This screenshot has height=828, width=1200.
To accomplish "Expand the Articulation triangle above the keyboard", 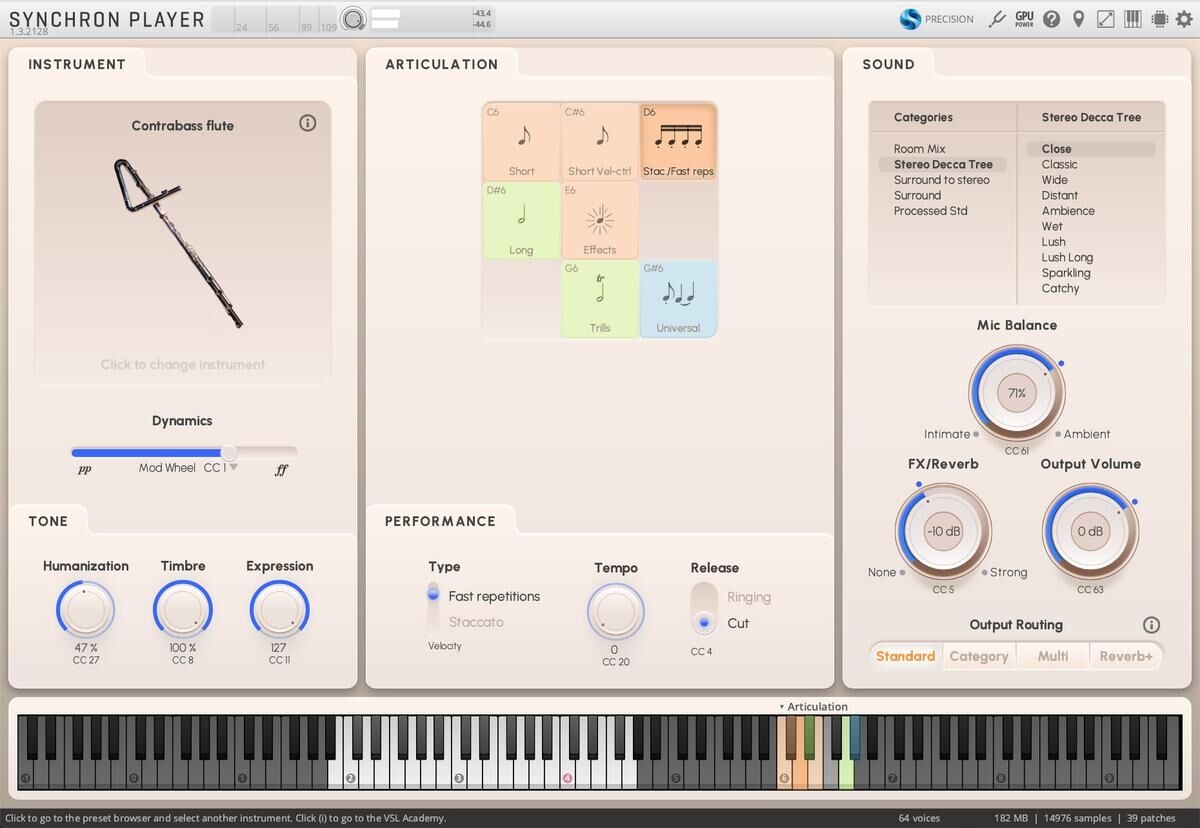I will [x=782, y=707].
